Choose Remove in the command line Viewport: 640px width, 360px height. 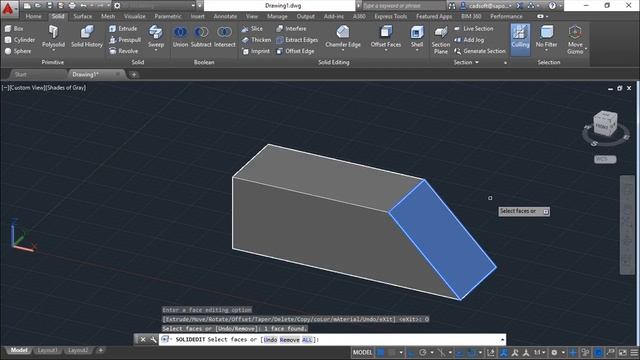pos(289,340)
